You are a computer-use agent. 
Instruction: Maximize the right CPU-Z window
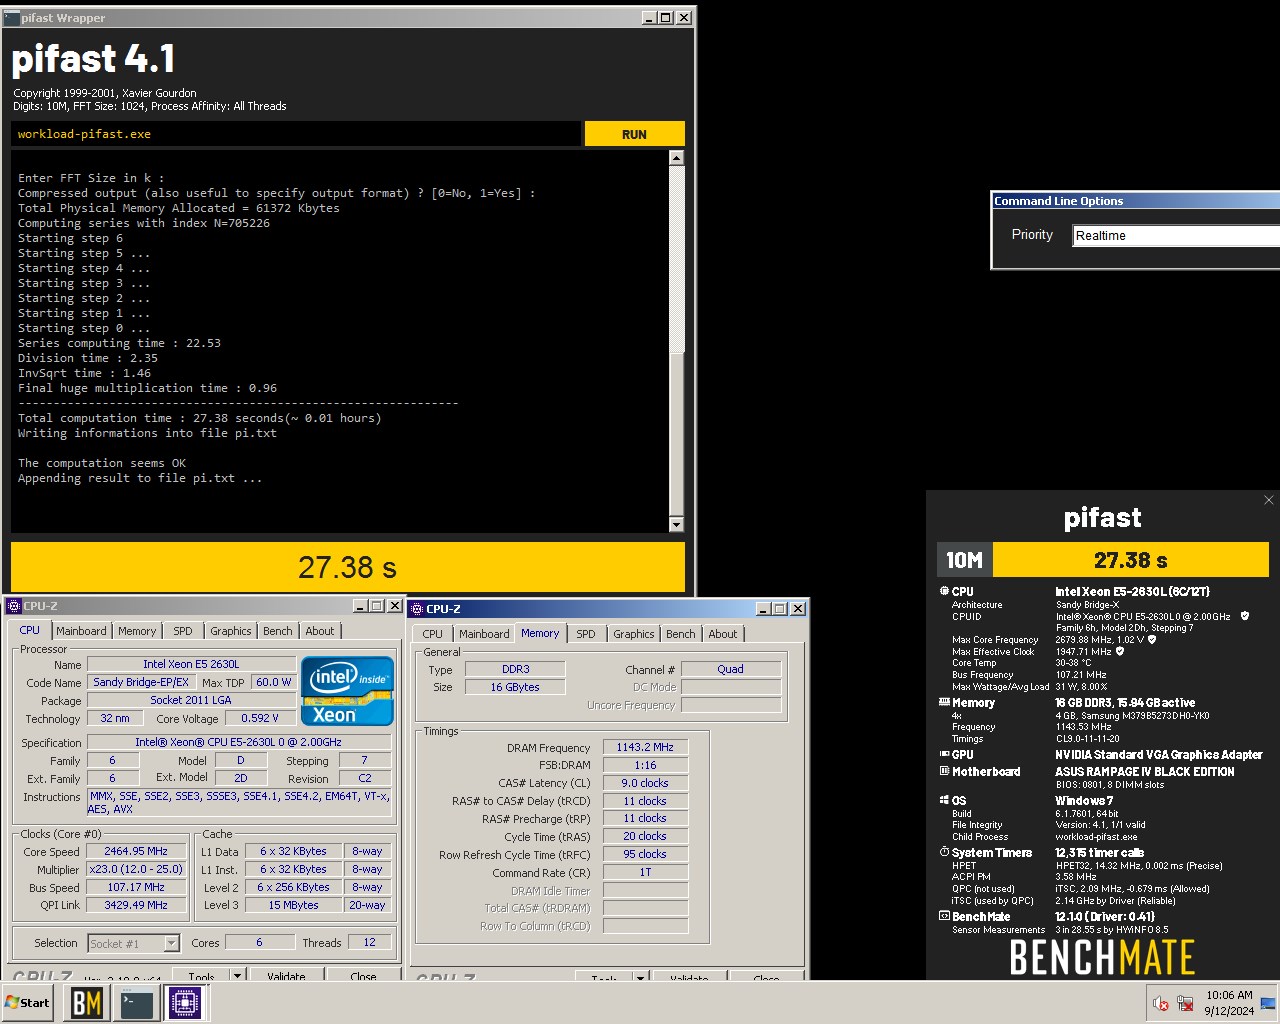point(780,609)
